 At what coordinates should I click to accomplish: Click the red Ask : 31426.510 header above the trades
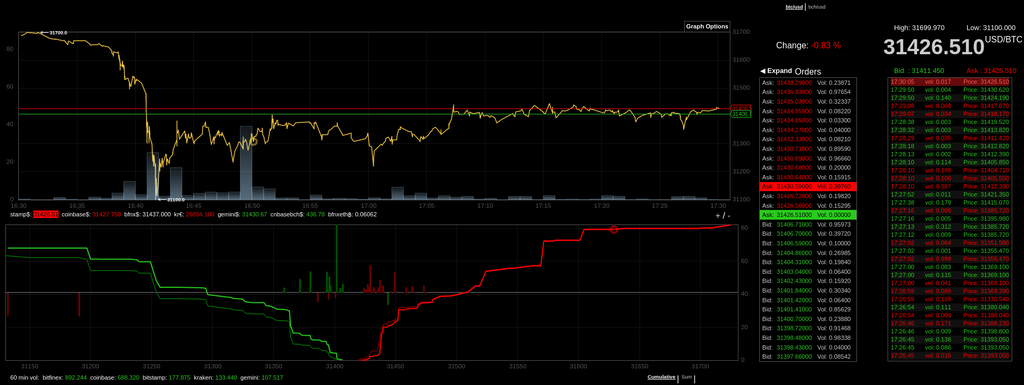click(991, 70)
